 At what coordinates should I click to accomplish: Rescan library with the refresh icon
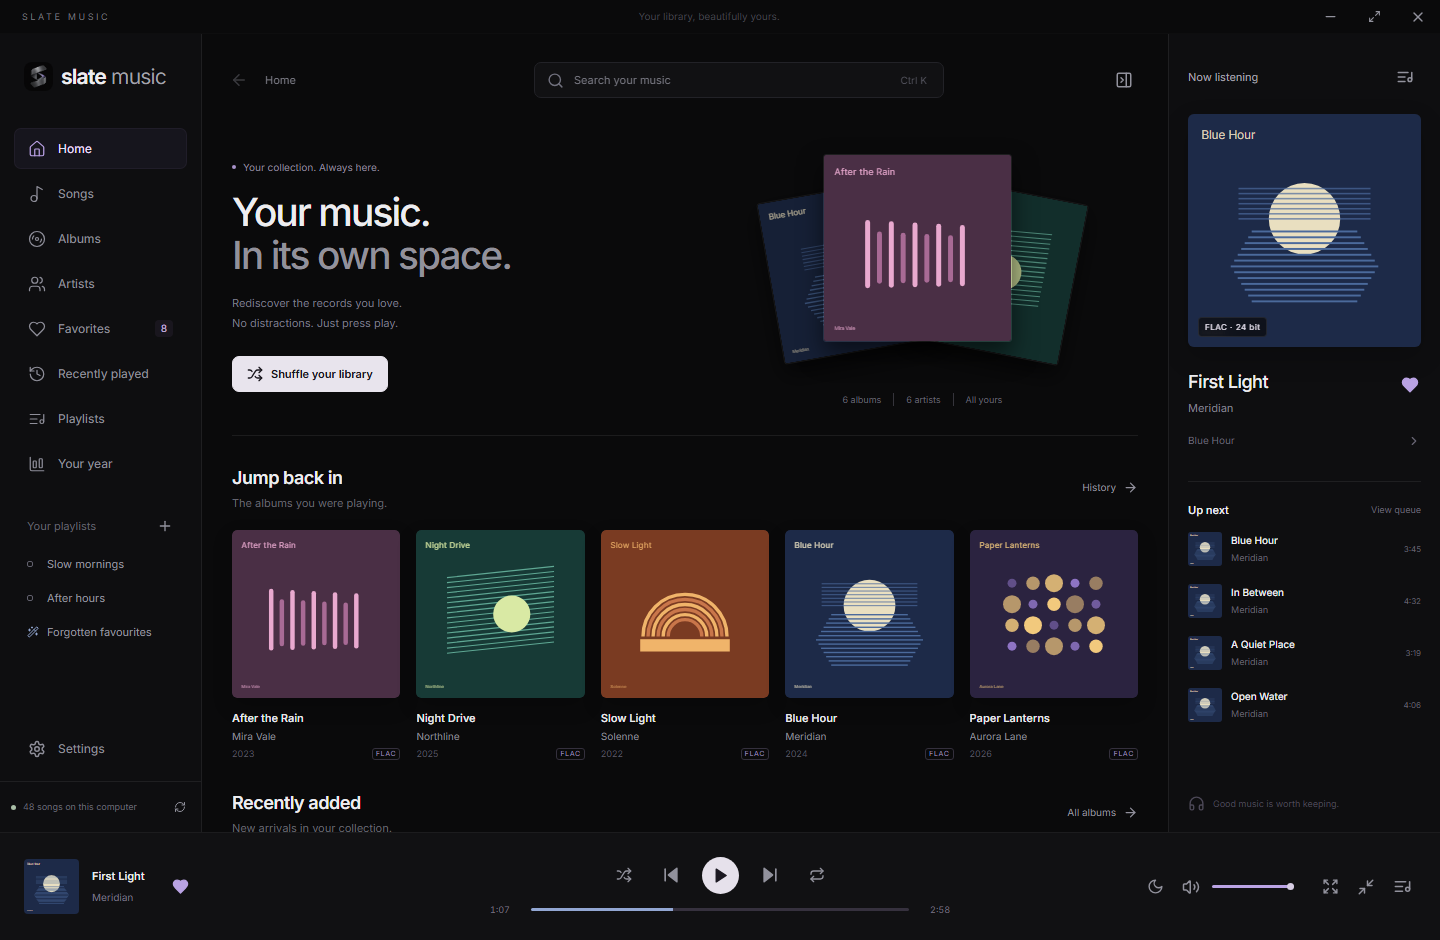[x=180, y=807]
